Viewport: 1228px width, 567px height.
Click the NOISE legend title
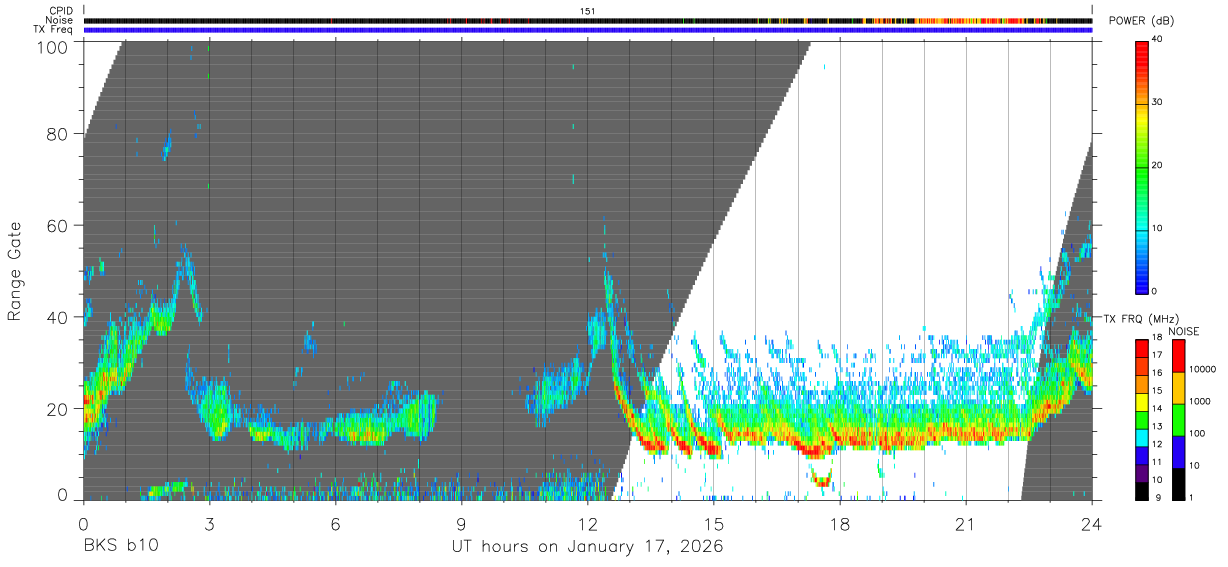coord(1183,331)
